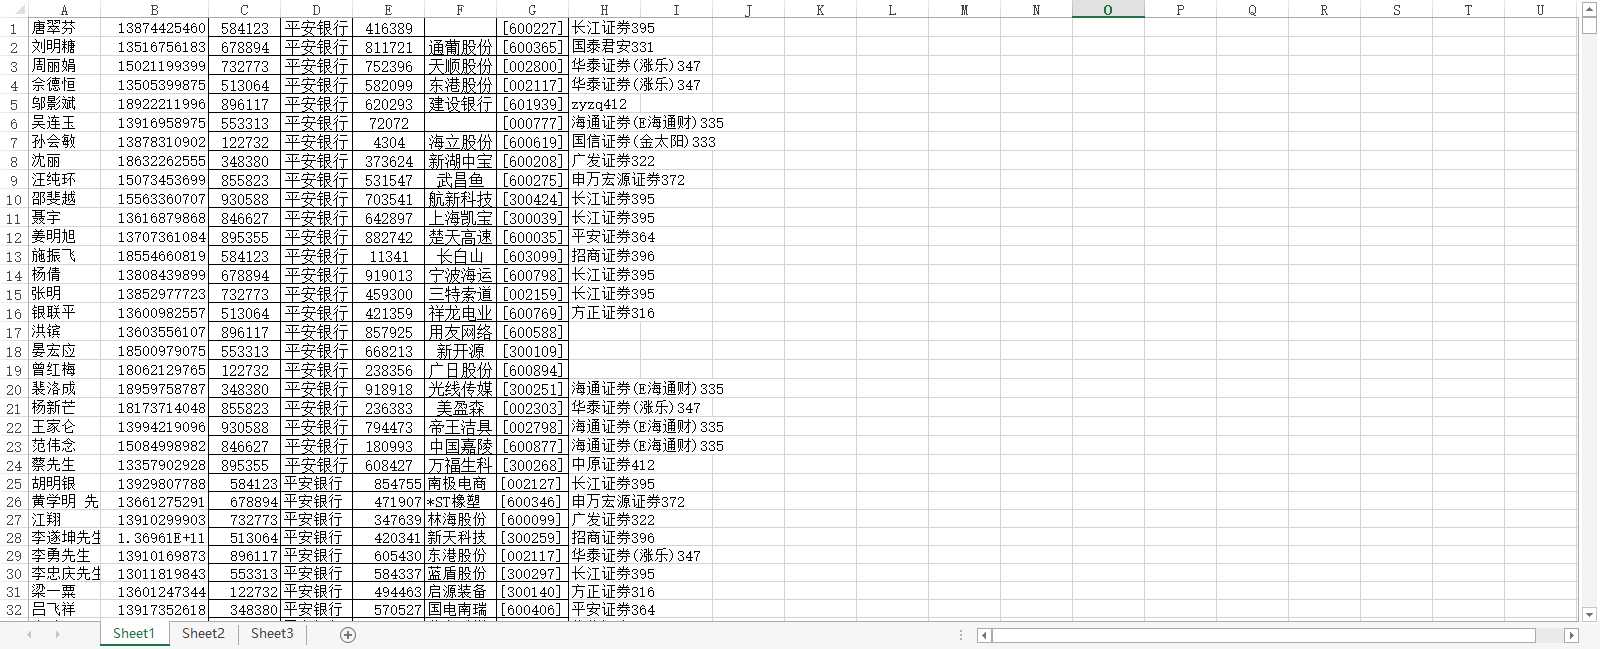Viewport: 1600px width, 649px height.
Task: Click the value 72072 in column E
Action: point(388,123)
